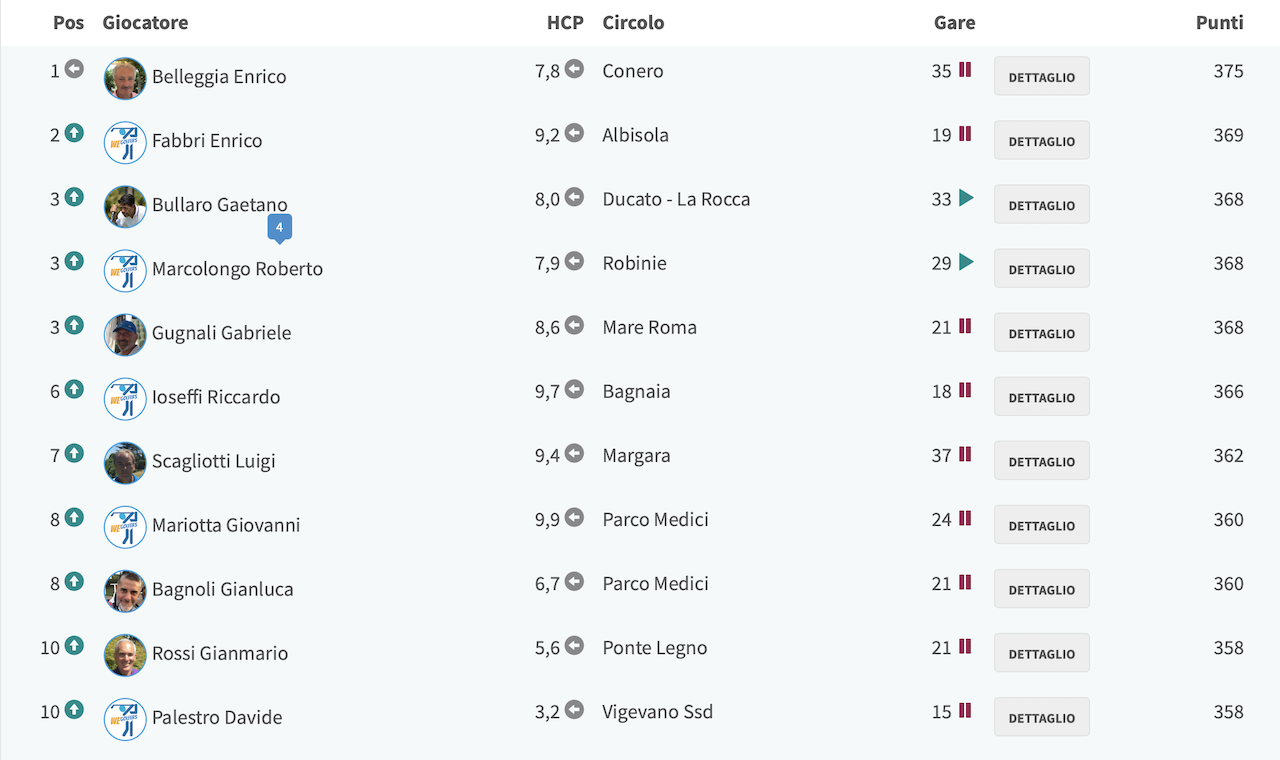
Task: Click the Circolo column header
Action: point(633,22)
